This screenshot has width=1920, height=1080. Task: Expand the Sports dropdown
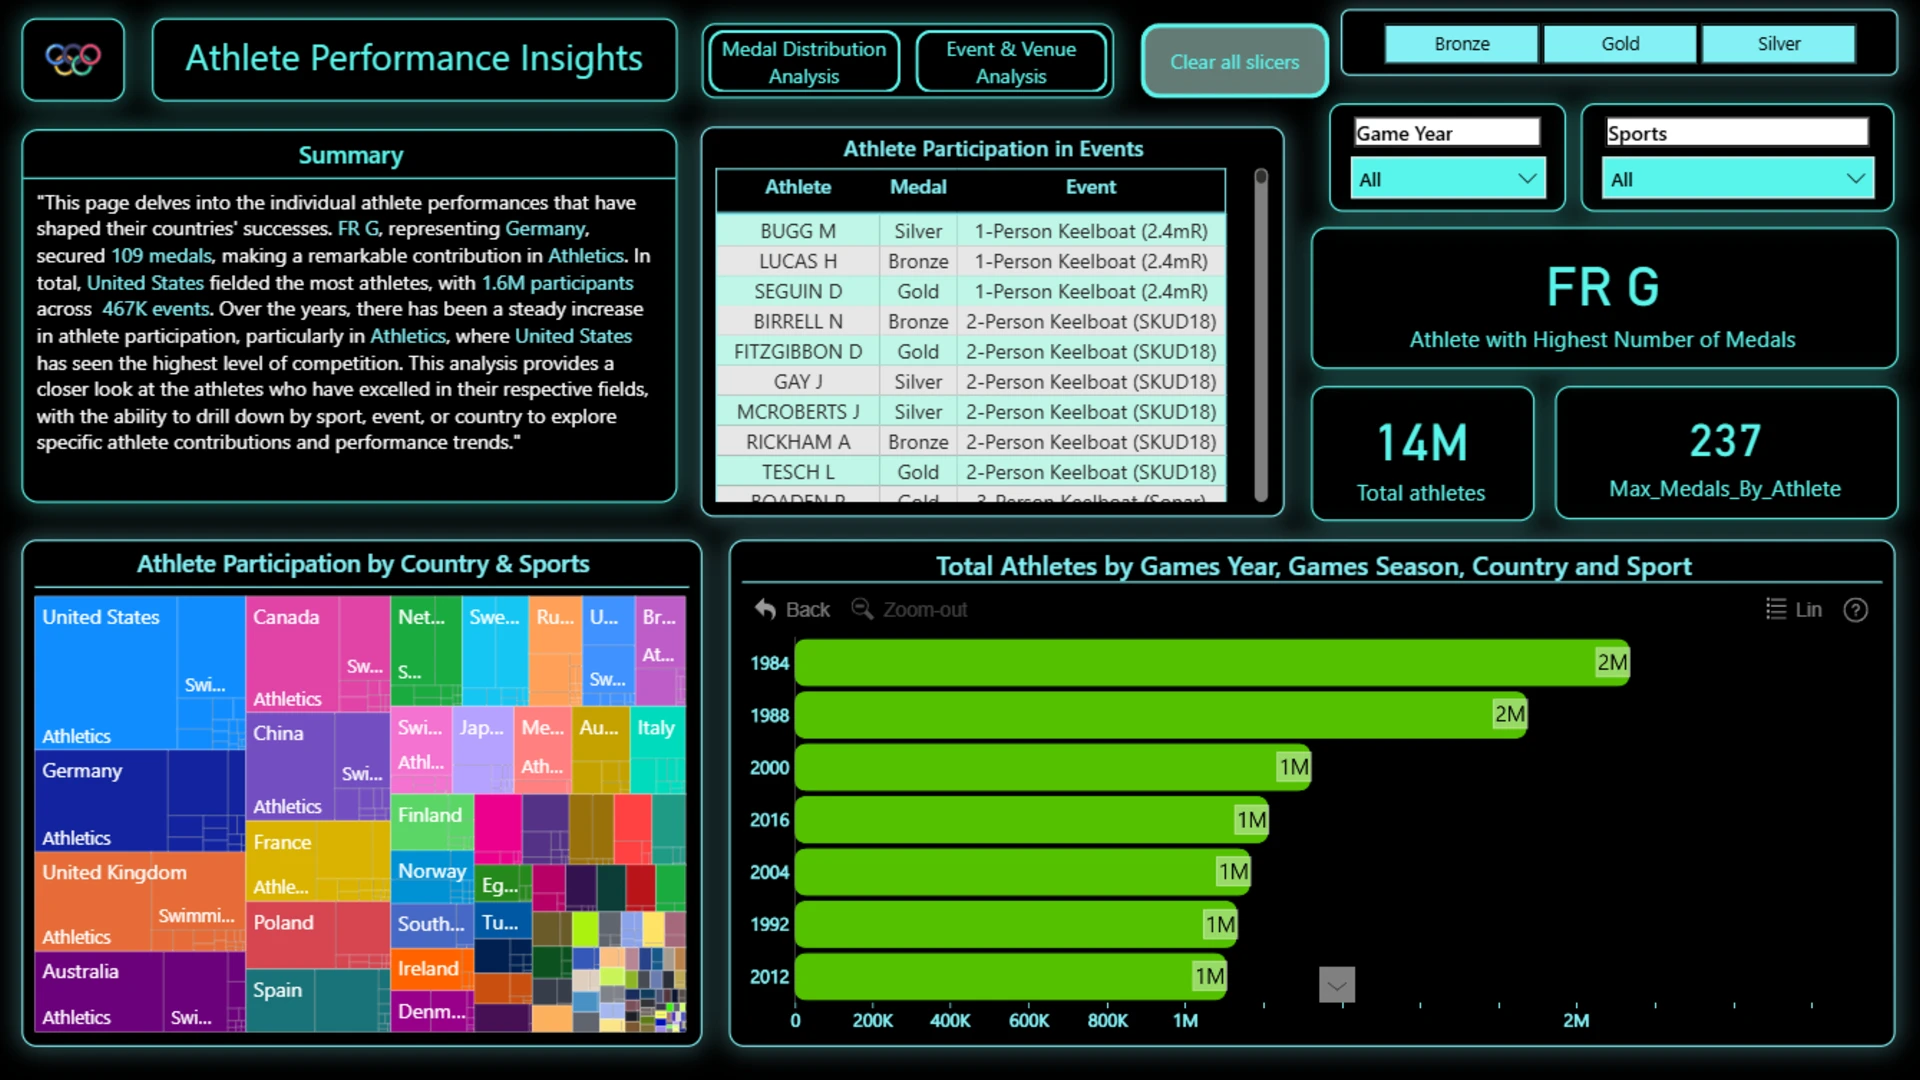point(1737,179)
